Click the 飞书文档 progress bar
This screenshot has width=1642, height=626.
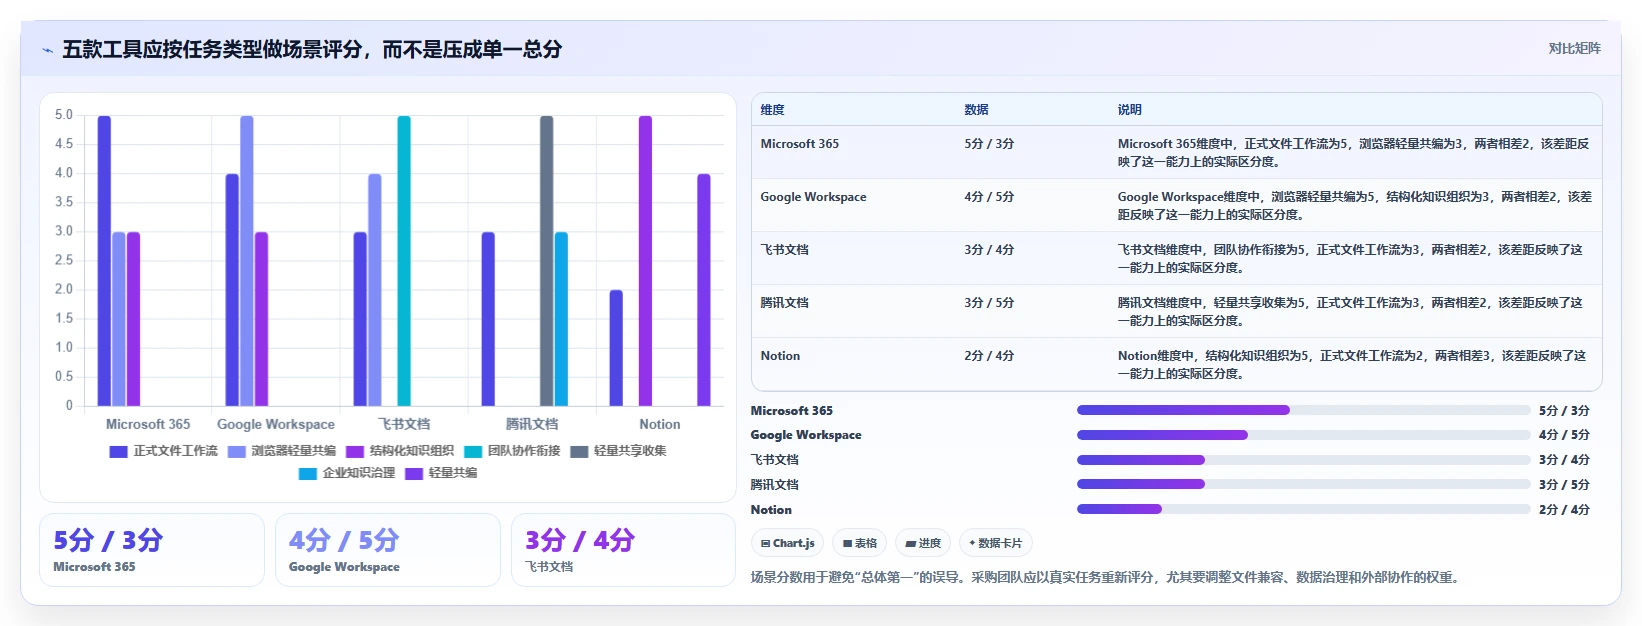pos(1303,460)
